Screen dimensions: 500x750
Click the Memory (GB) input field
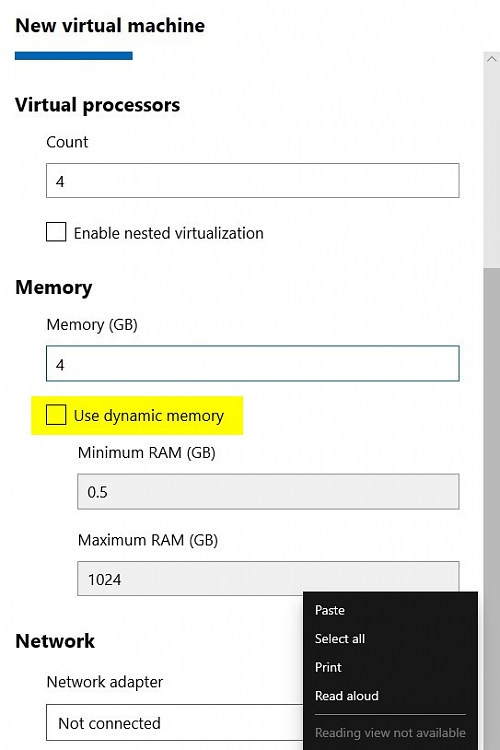(x=253, y=364)
